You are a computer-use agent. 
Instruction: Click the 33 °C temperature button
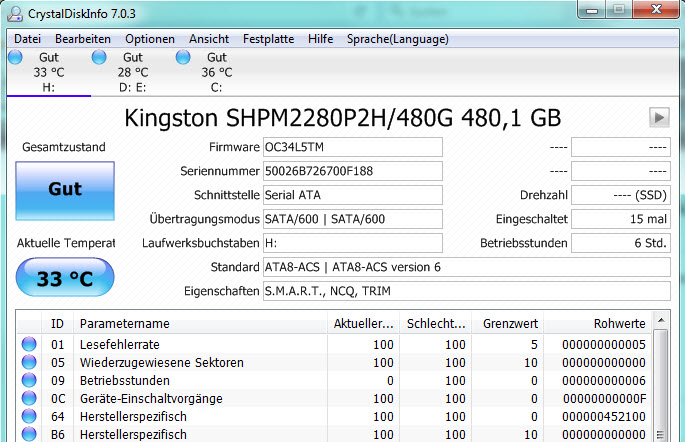[65, 277]
